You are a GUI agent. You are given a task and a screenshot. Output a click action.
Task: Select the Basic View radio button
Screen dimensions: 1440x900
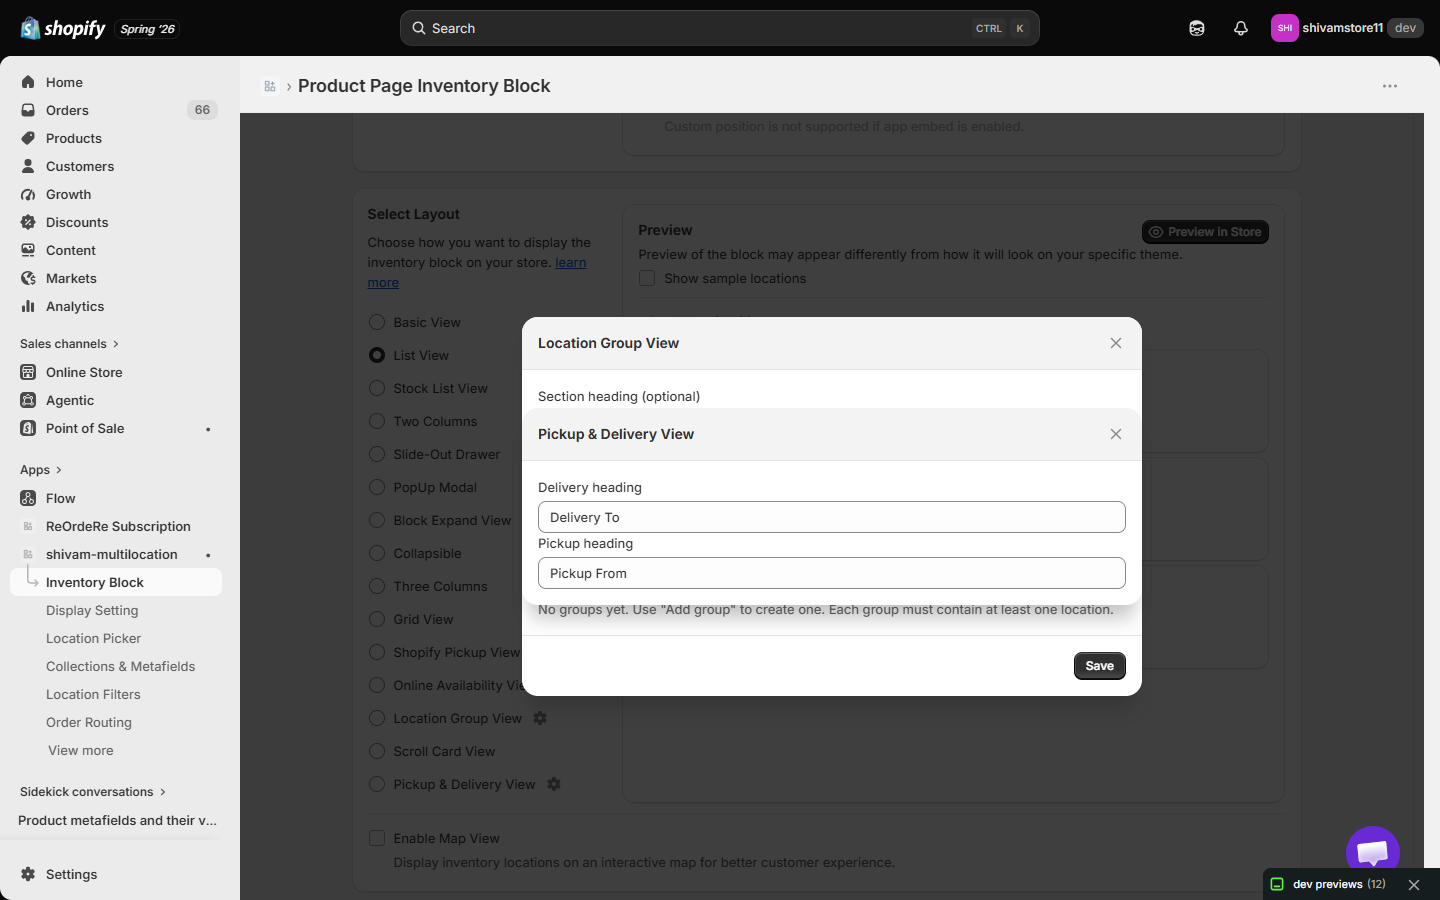(x=377, y=322)
